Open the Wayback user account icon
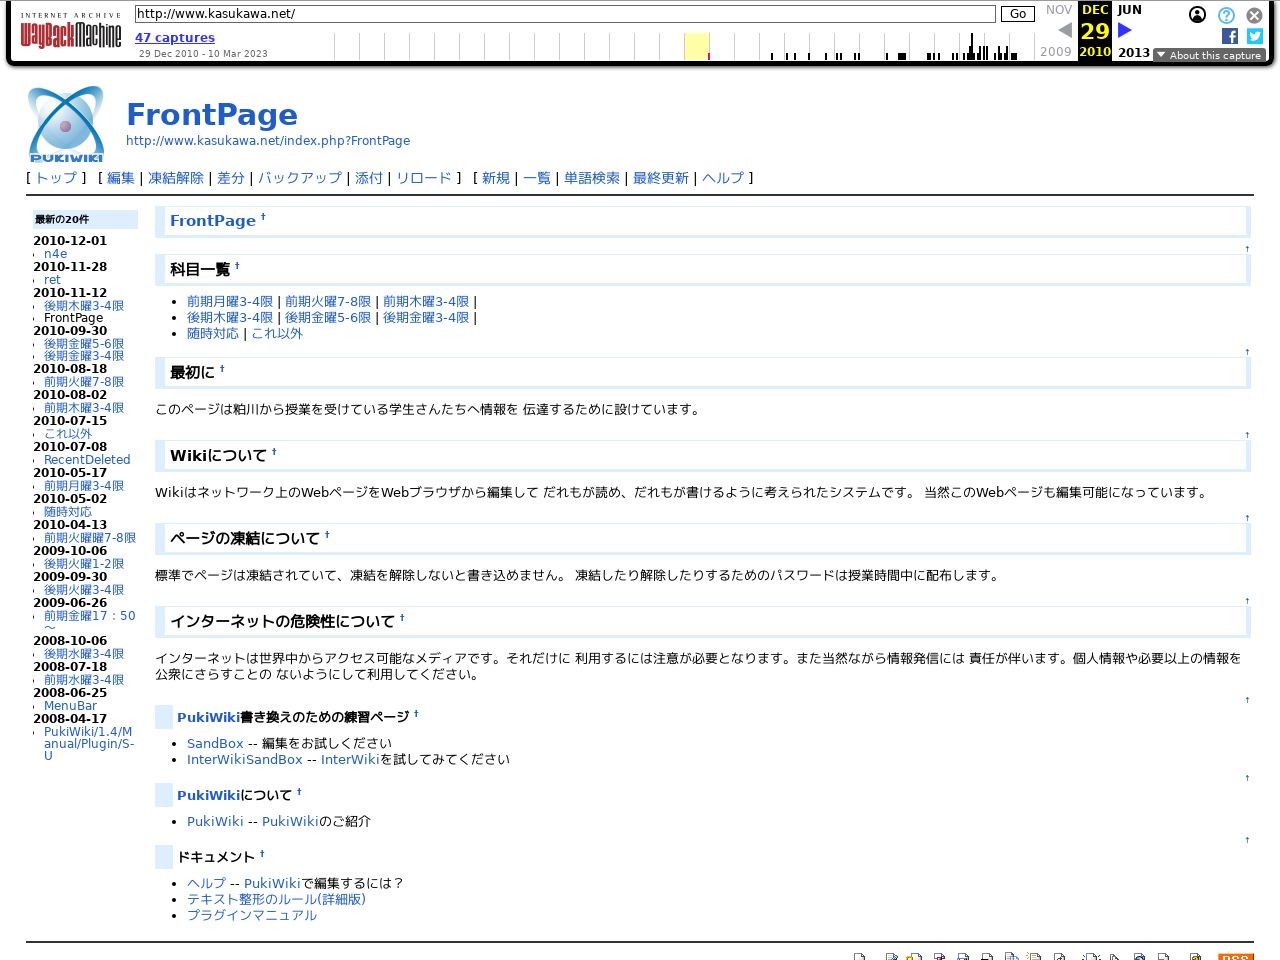This screenshot has height=960, width=1280. coord(1197,15)
